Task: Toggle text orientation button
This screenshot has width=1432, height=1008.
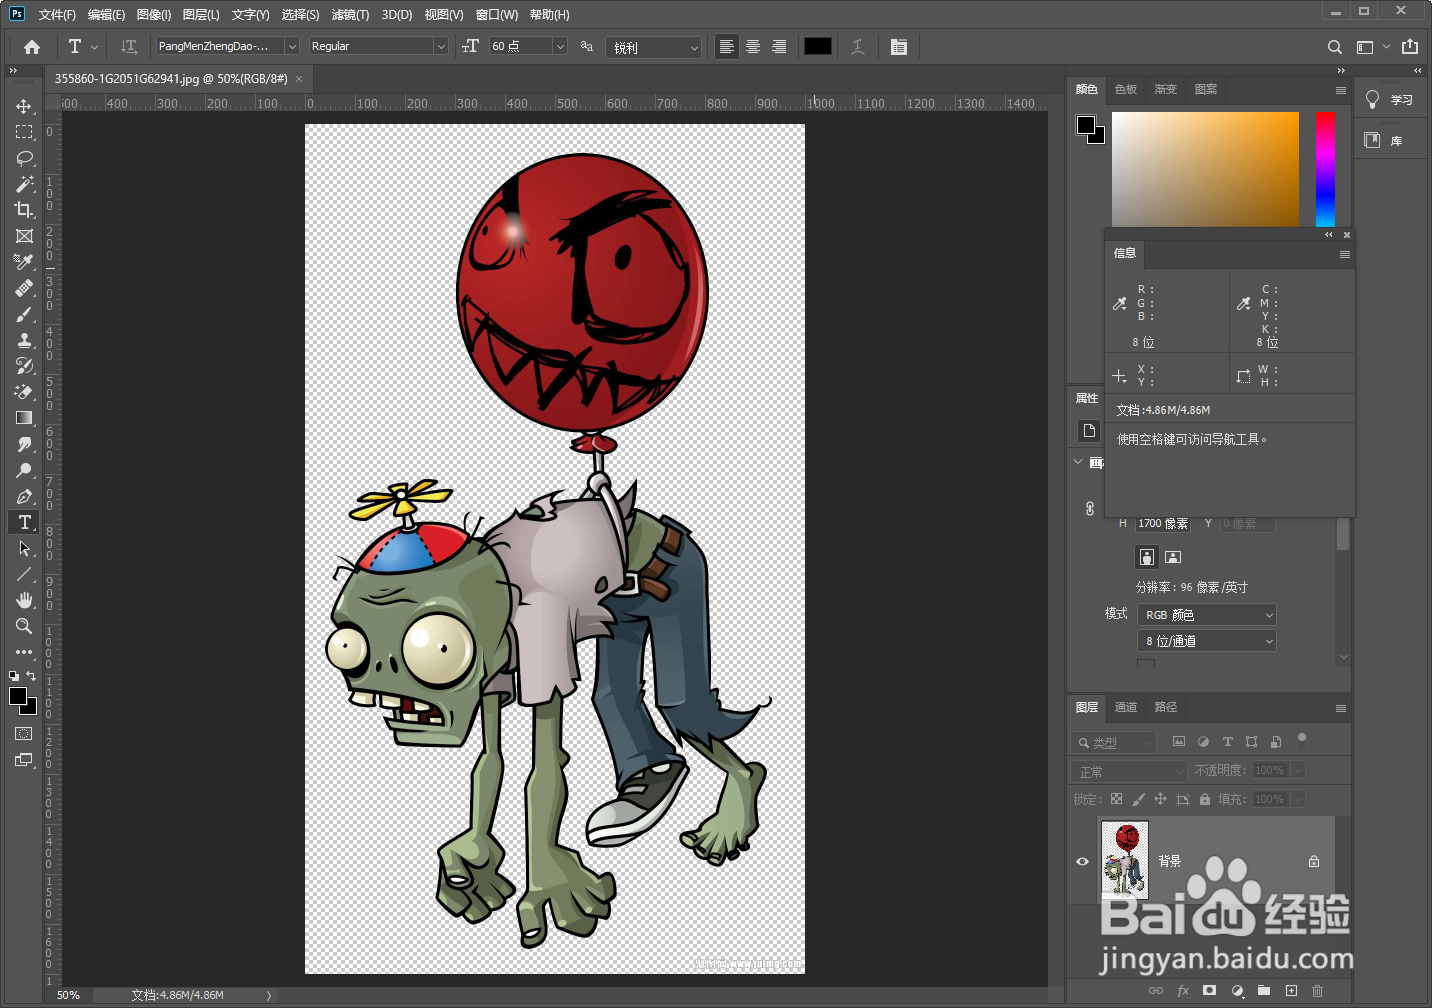Action: click(x=129, y=47)
